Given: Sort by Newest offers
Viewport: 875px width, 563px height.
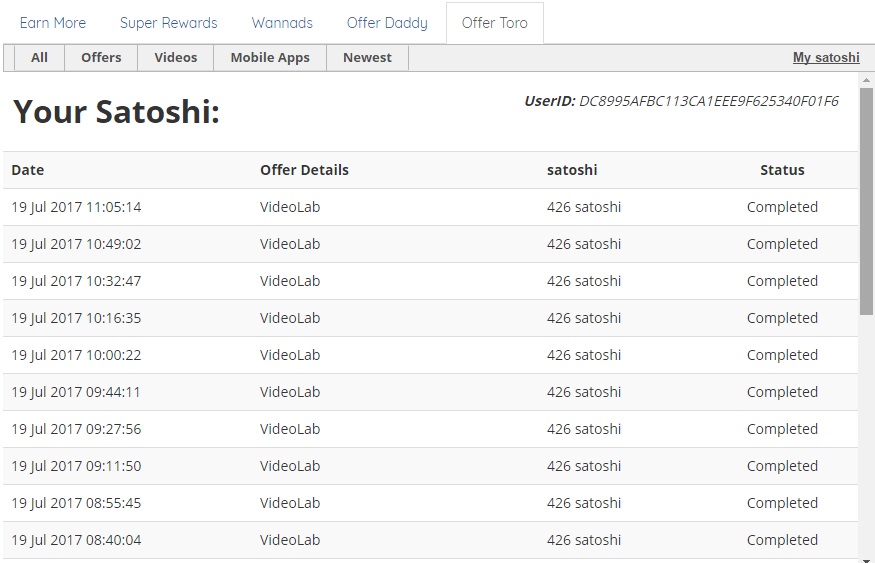Looking at the screenshot, I should [x=367, y=58].
